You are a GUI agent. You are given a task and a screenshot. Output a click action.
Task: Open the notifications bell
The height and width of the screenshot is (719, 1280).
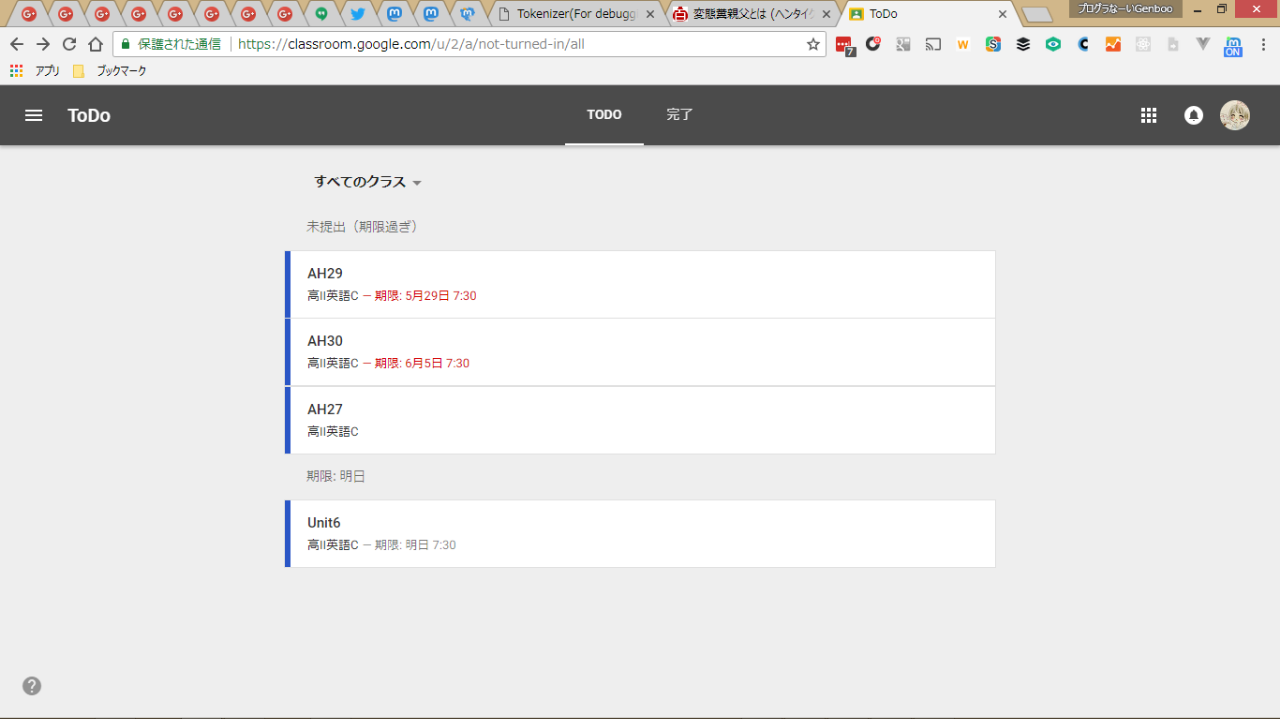pos(1193,115)
